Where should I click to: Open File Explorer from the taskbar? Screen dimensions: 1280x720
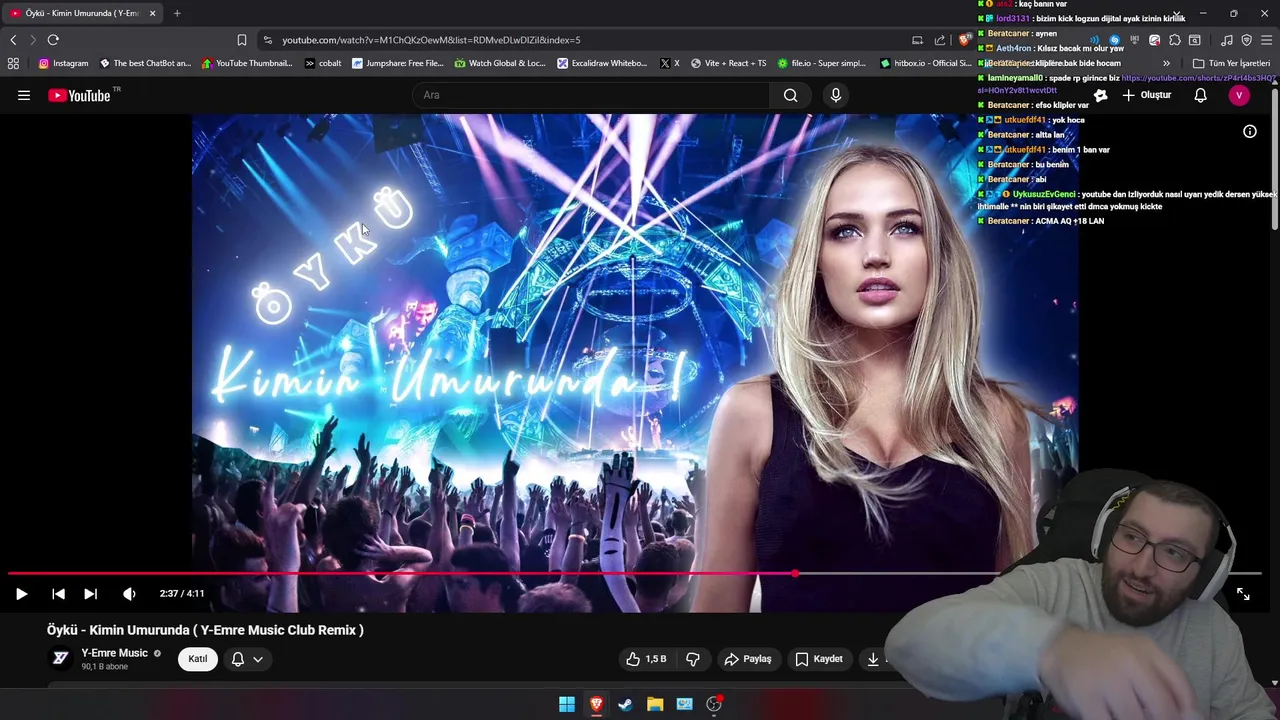click(x=655, y=704)
